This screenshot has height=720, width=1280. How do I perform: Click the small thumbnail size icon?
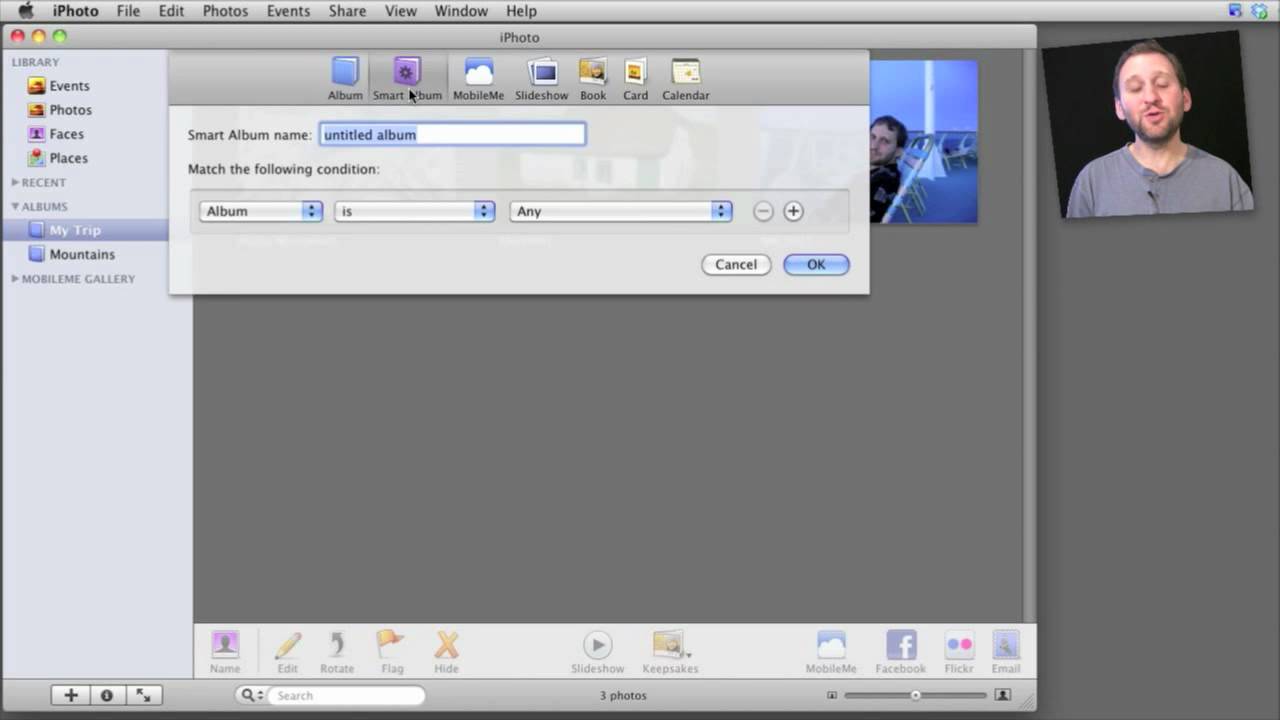click(x=832, y=695)
